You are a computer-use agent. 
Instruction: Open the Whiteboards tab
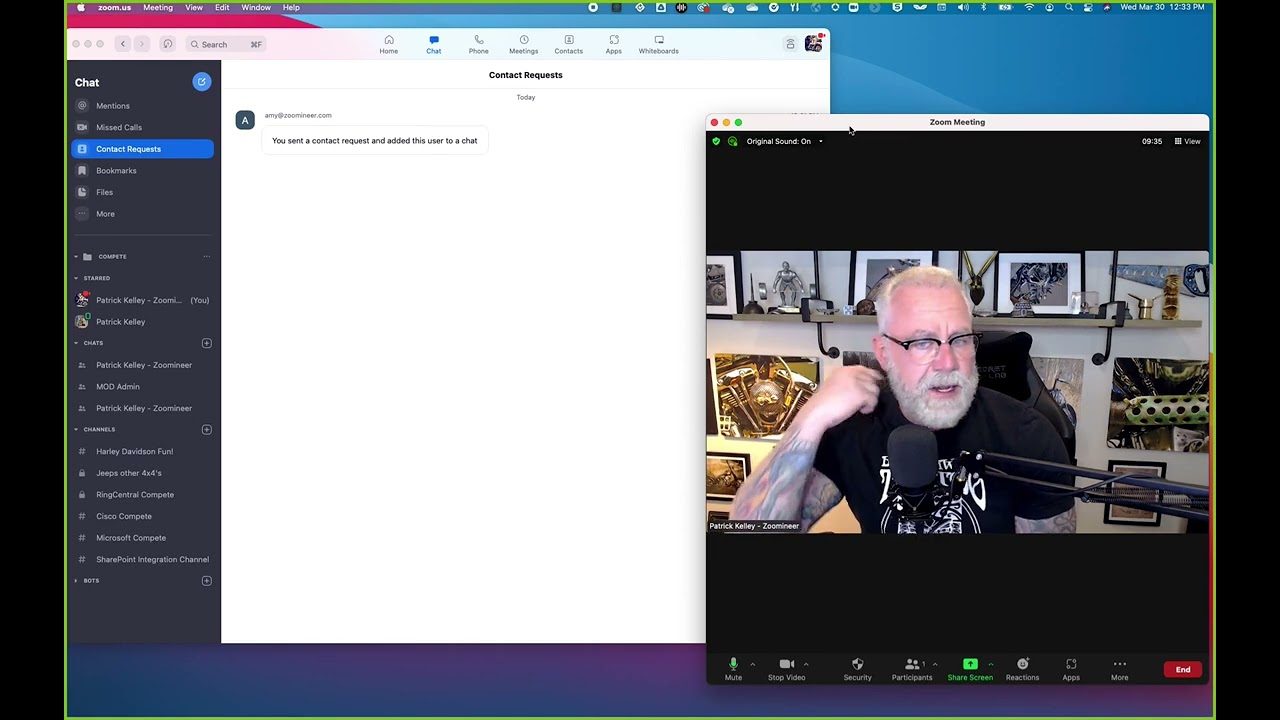(x=658, y=44)
